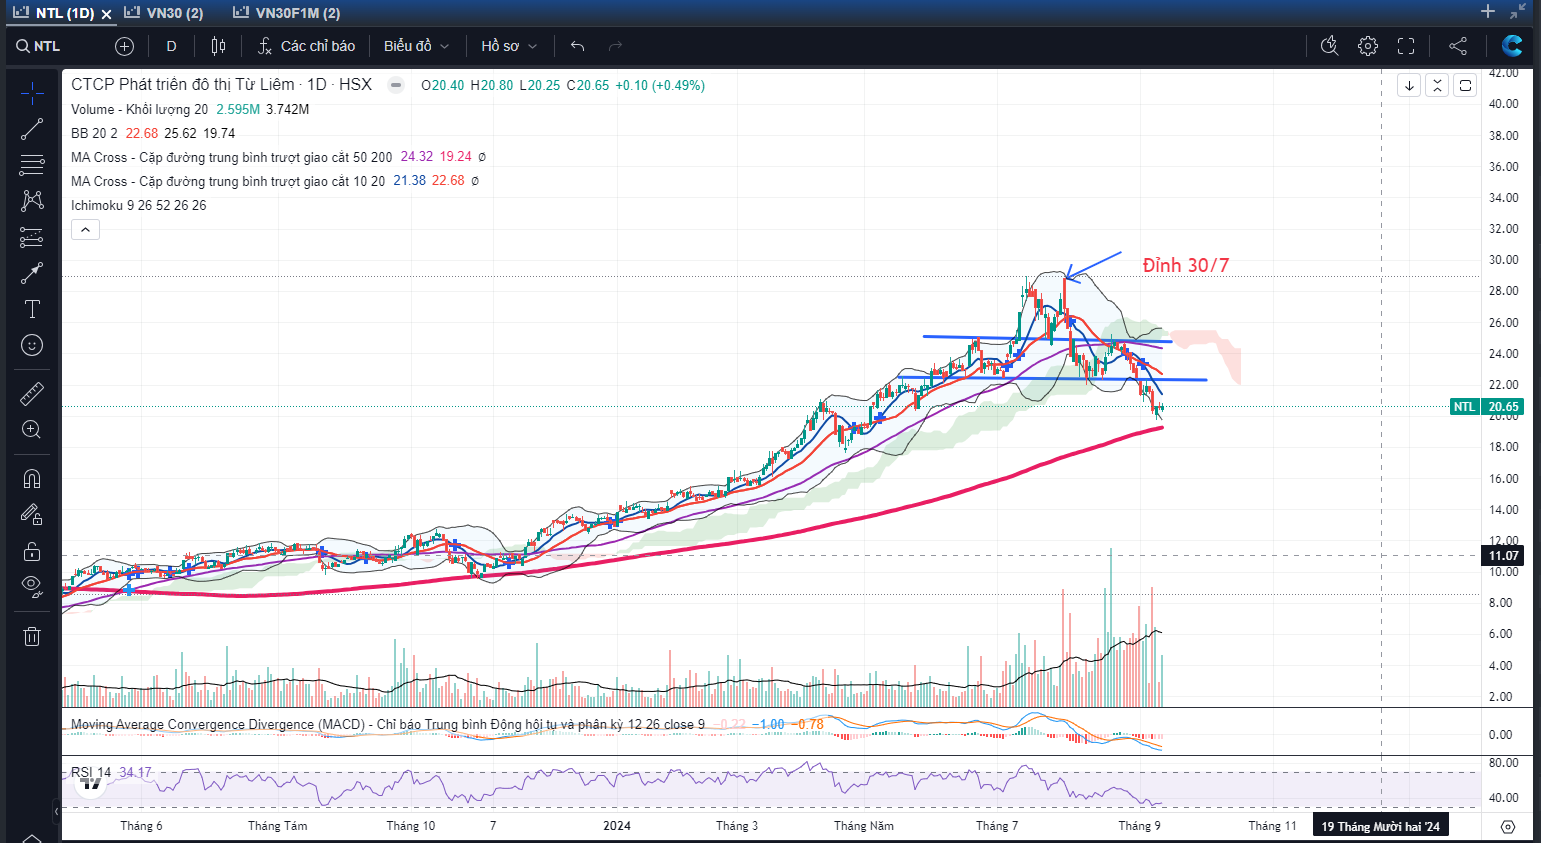Image resolution: width=1541 pixels, height=843 pixels.
Task: Select the MACD indicator legend
Action: (387, 724)
